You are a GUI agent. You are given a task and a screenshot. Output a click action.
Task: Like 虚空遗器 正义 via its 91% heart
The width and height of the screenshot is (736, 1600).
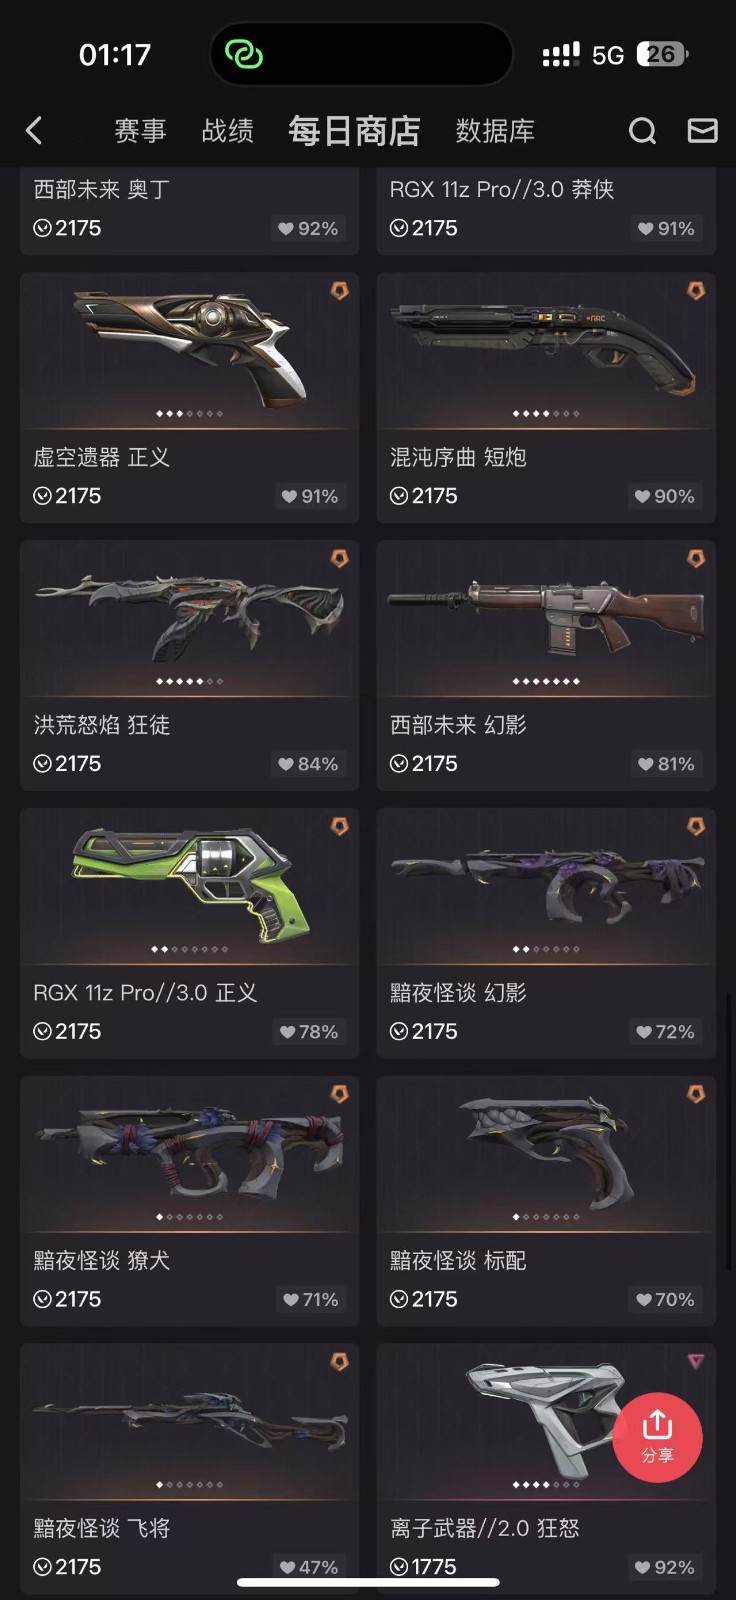pyautogui.click(x=309, y=496)
